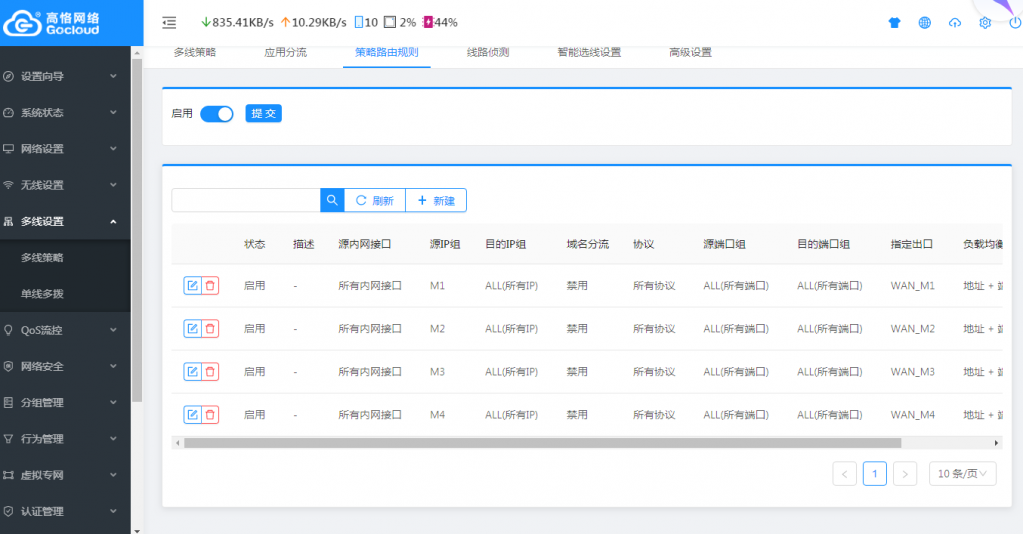Expand the 行为管理 sidebar menu

[65, 439]
